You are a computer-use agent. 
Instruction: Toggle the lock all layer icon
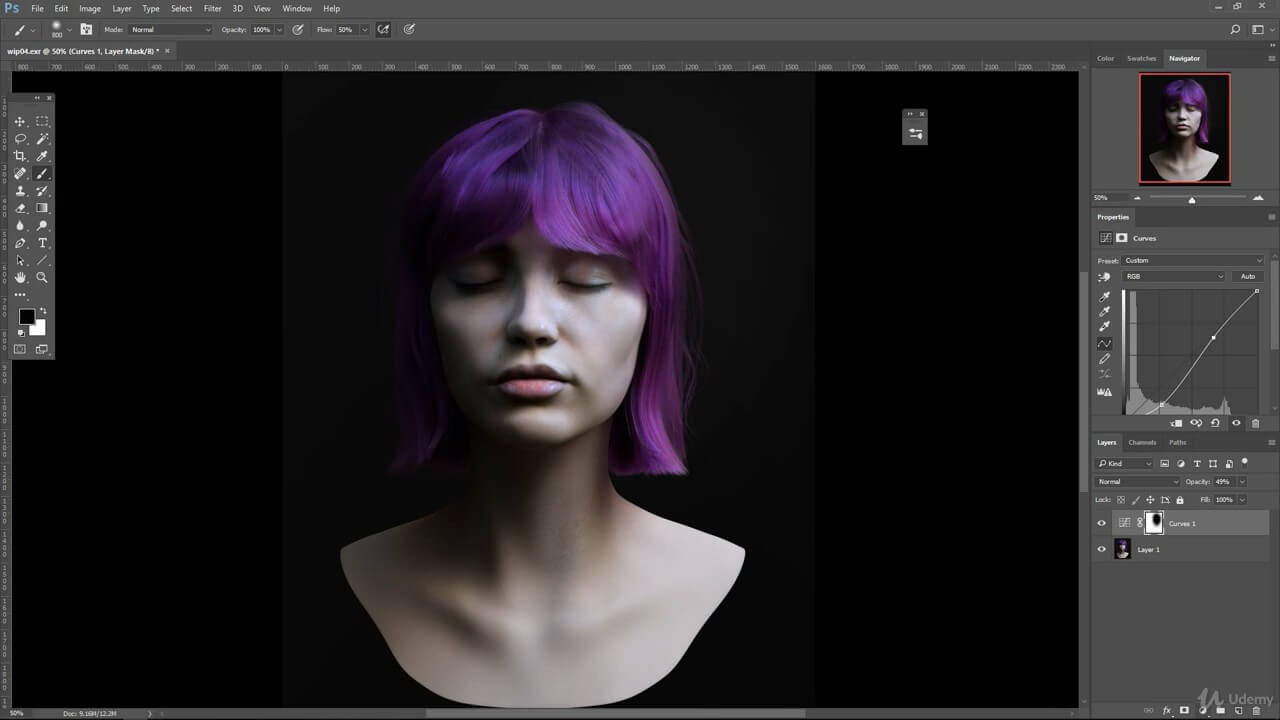(1180, 499)
